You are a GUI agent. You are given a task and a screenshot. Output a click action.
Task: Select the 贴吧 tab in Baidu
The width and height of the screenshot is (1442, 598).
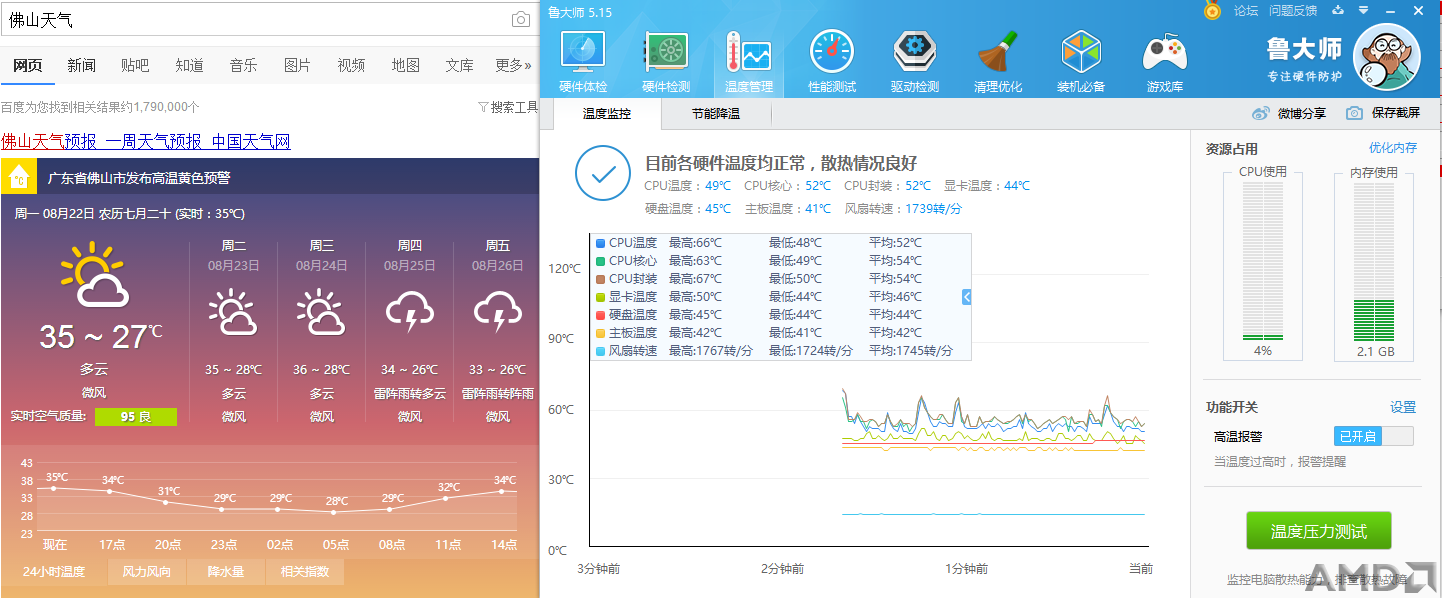[135, 65]
